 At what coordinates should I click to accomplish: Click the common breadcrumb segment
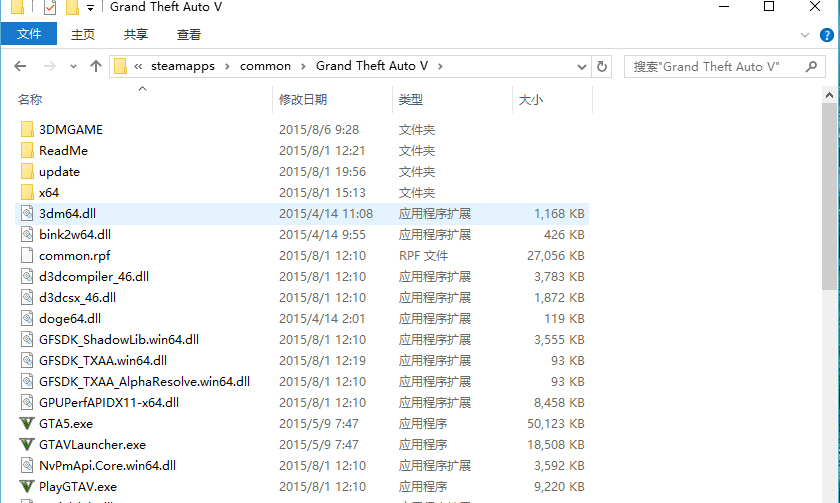pos(265,66)
